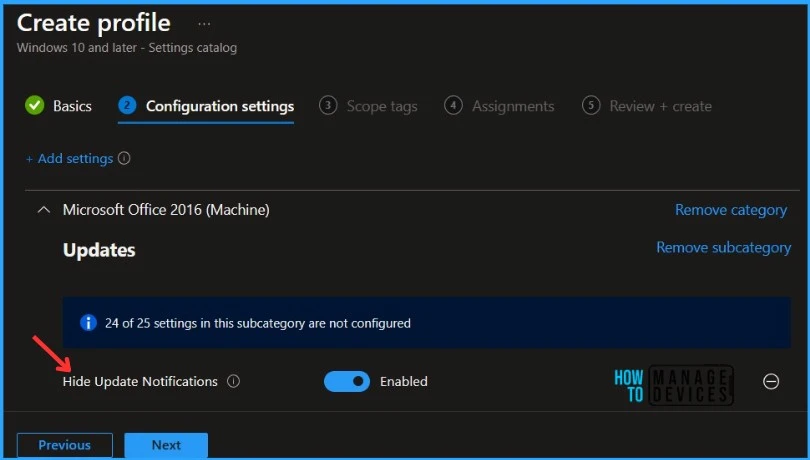Click the '24 of 25 settings' message text
The height and width of the screenshot is (460, 810).
[258, 324]
